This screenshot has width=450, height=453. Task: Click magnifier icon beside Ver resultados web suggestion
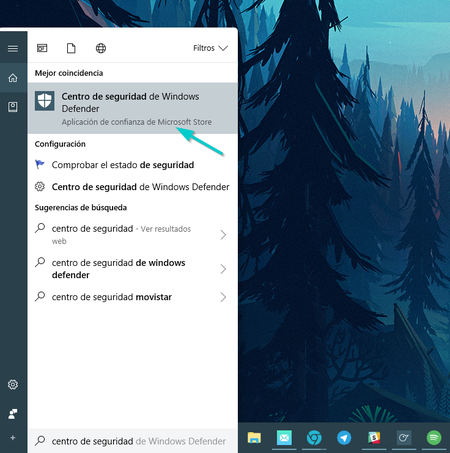pos(40,228)
